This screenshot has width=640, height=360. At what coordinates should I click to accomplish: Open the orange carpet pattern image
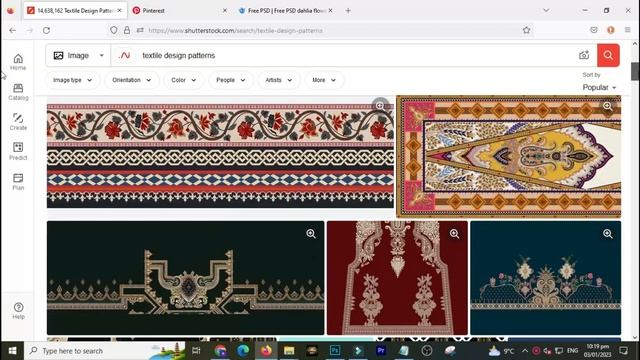point(509,157)
